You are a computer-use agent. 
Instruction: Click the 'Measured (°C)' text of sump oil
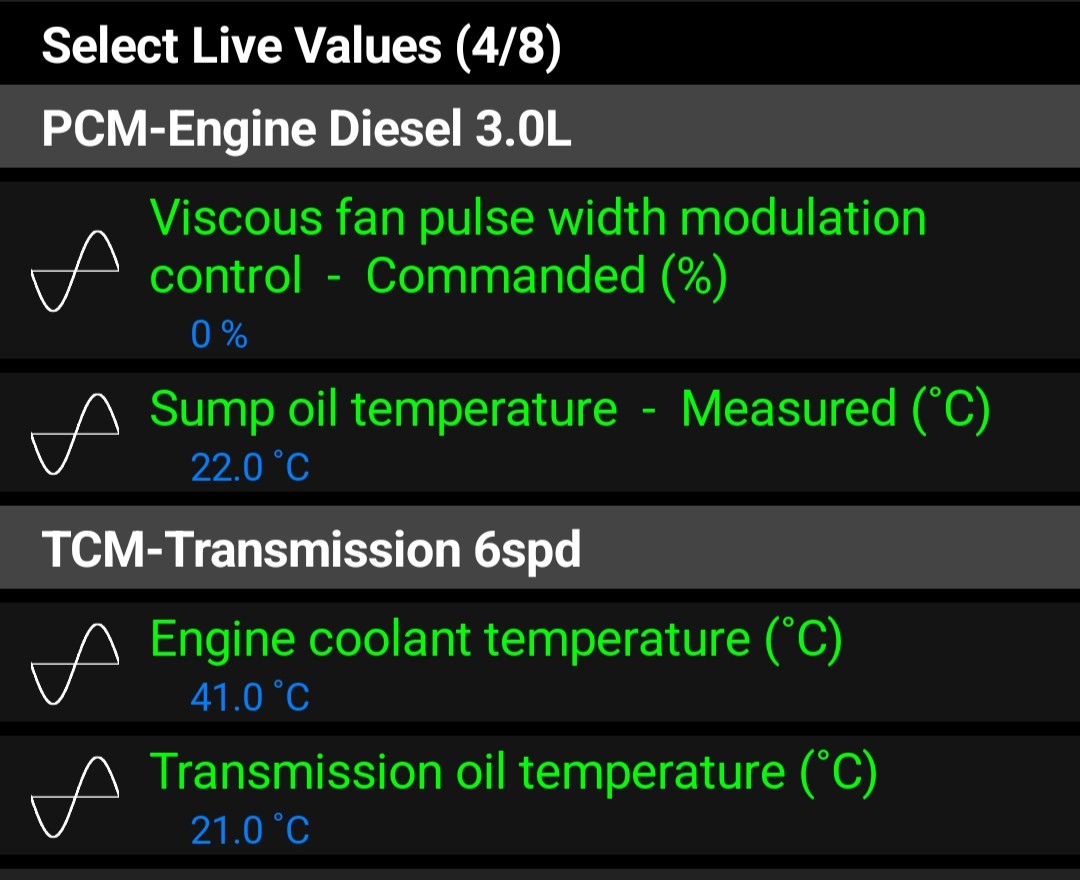(x=835, y=409)
